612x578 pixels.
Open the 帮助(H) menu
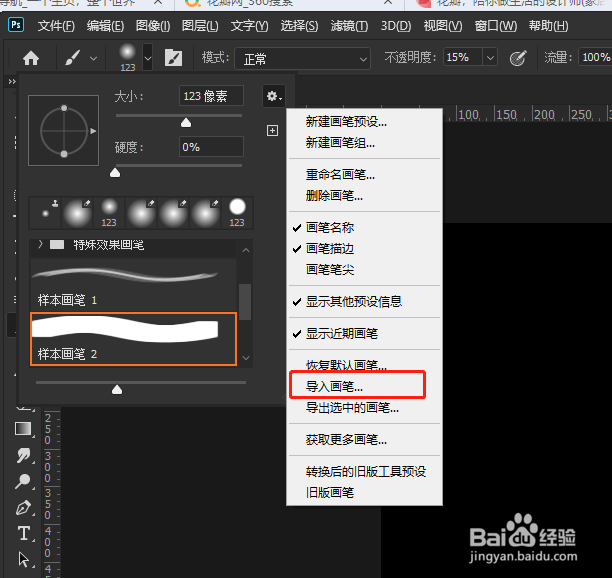tap(548, 26)
